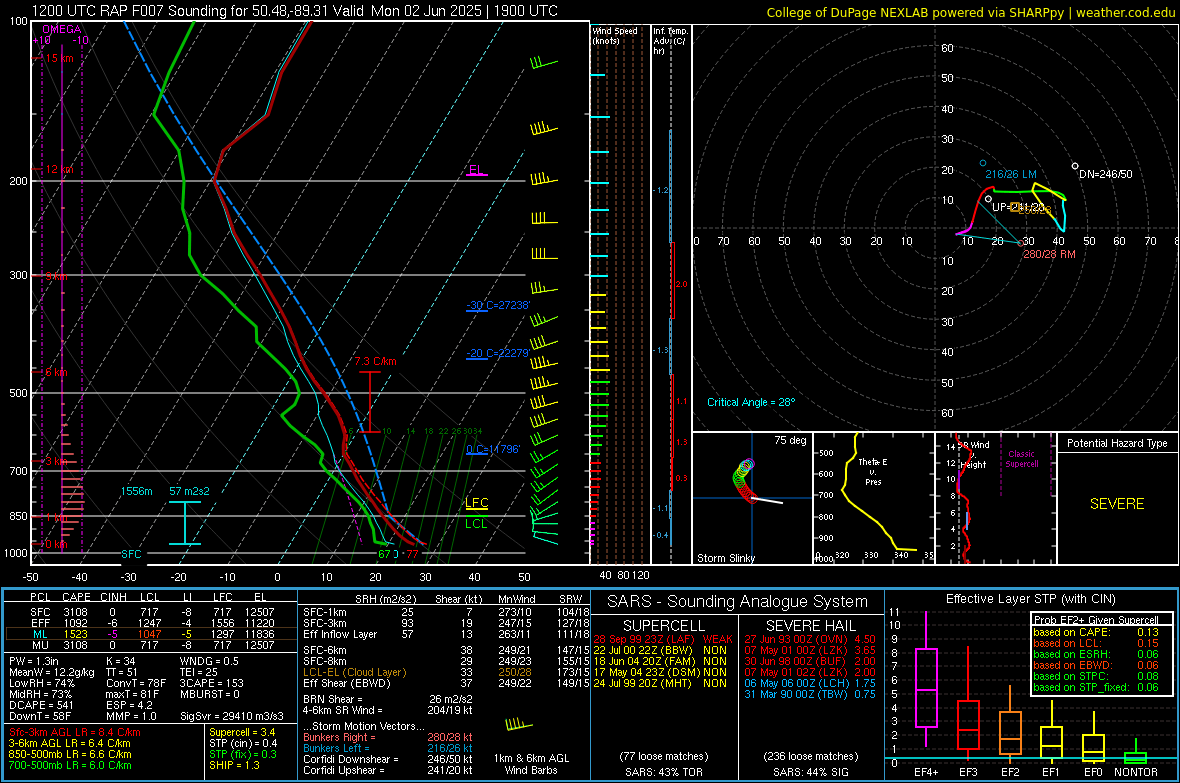Click the 75 deg slinky tilt value
The width and height of the screenshot is (1180, 783).
(790, 440)
